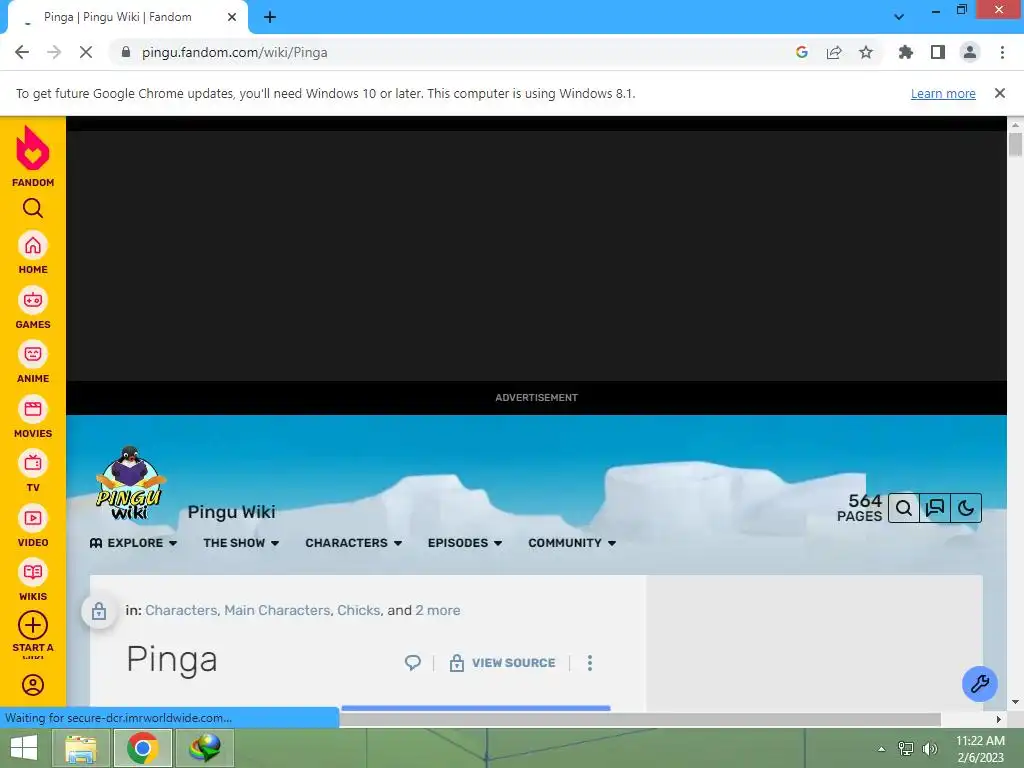Close the Pinga tab

pyautogui.click(x=232, y=17)
